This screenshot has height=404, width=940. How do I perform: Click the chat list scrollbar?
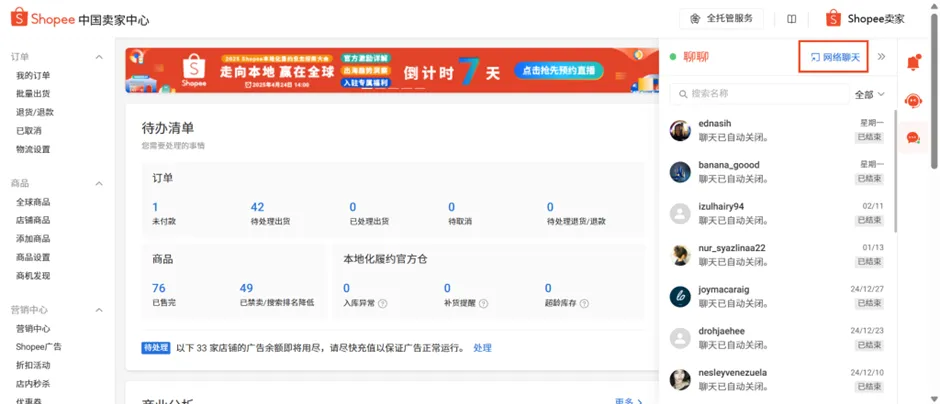[895, 171]
